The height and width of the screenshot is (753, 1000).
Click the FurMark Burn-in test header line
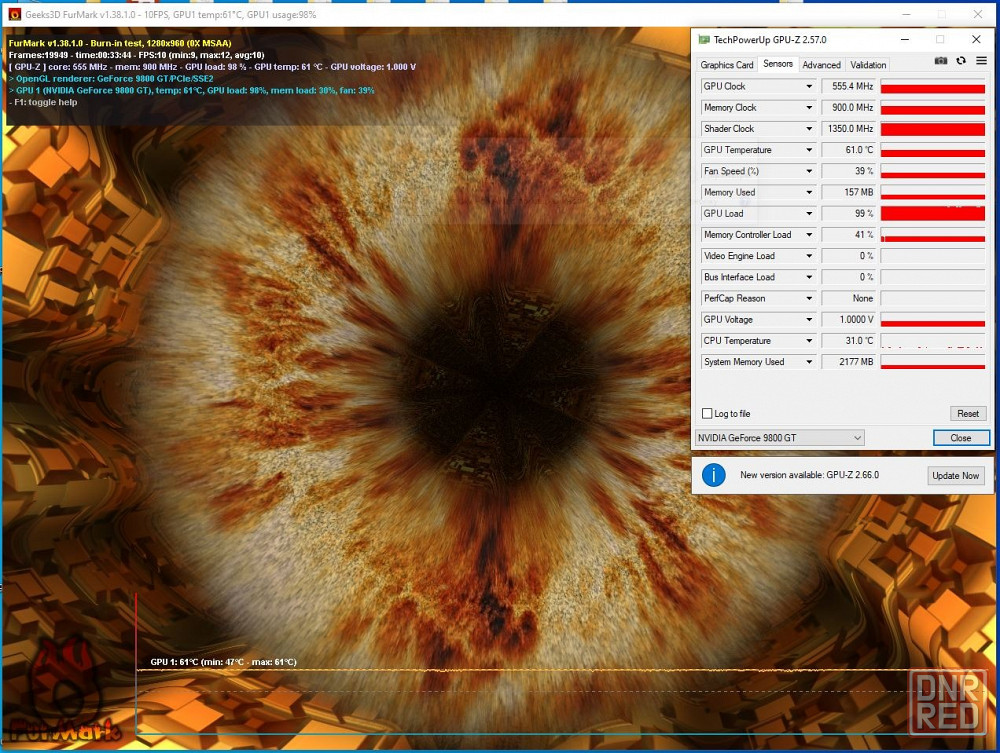tap(120, 43)
